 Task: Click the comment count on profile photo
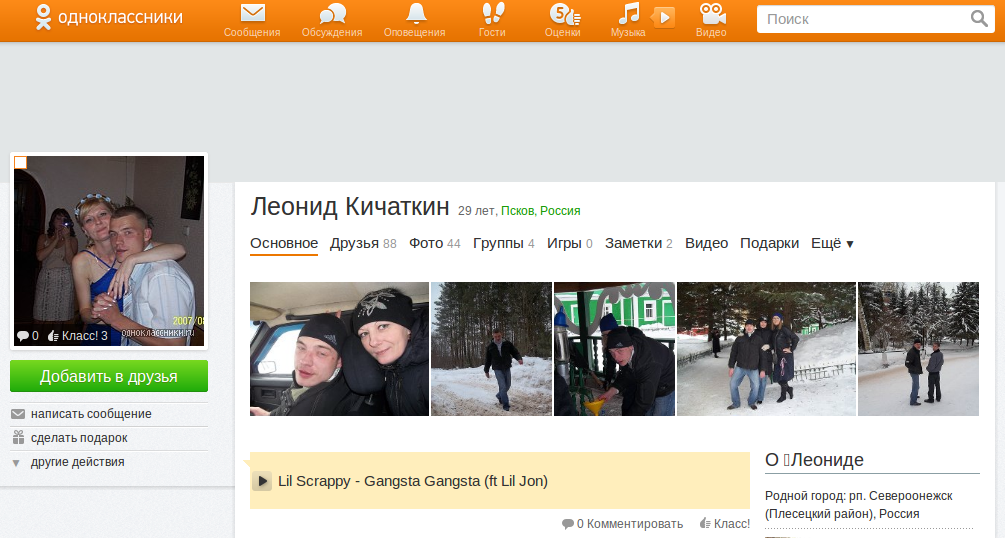[28, 335]
